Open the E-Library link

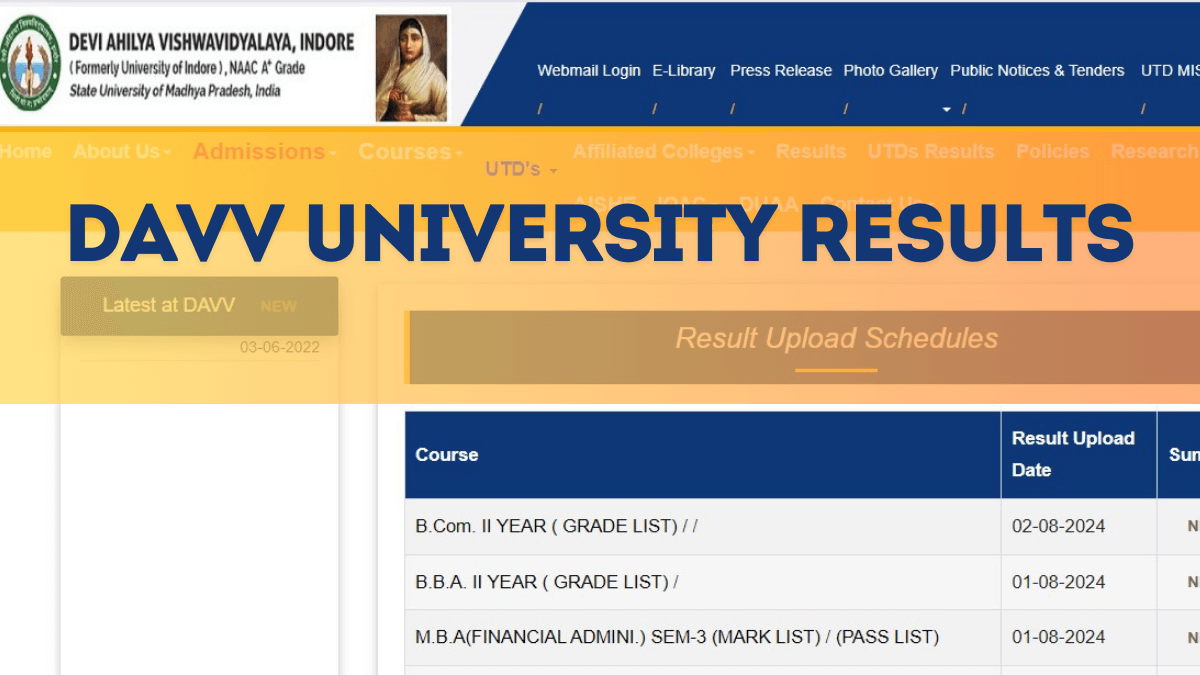point(684,71)
